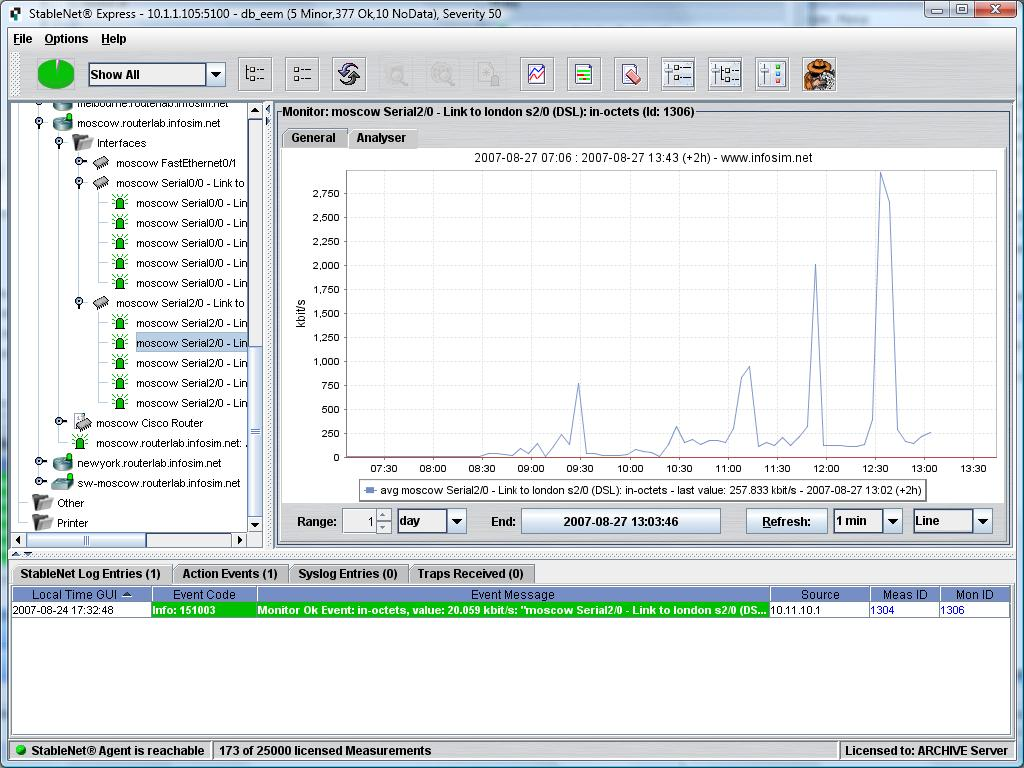Switch to the Analyser tab
Screen dimensions: 1024x768
point(381,138)
